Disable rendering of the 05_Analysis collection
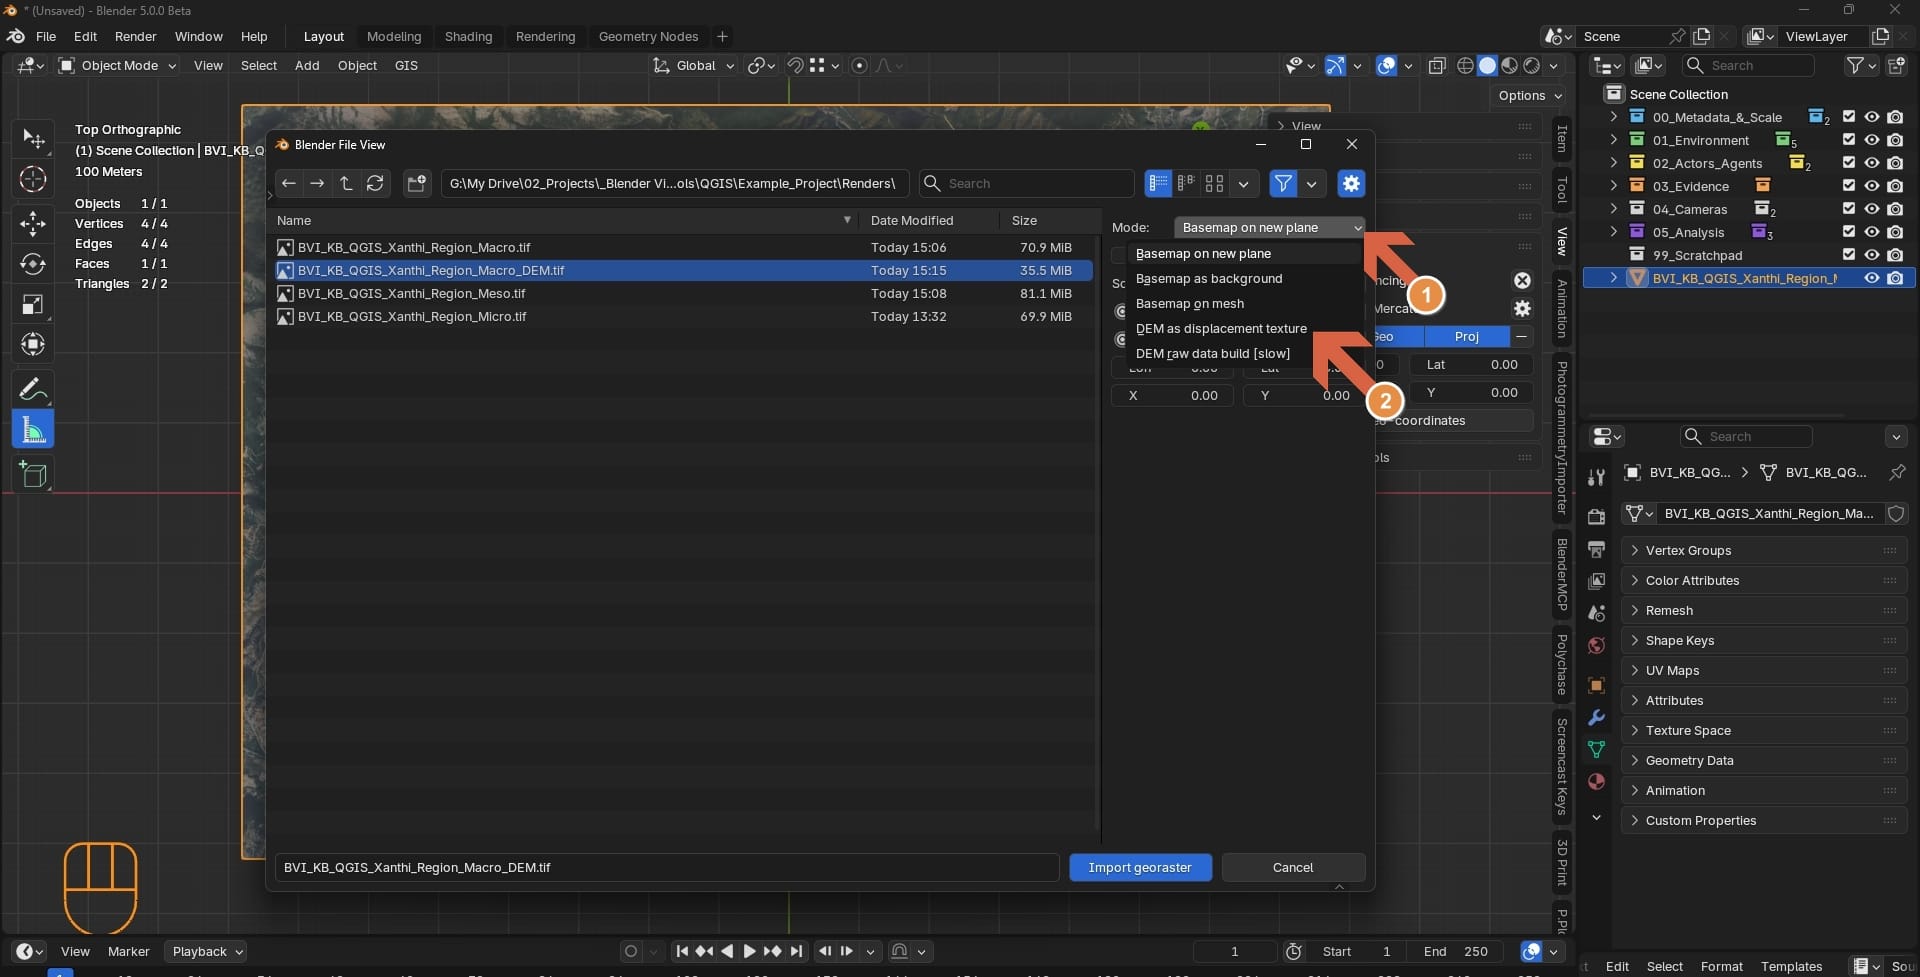Viewport: 1920px width, 977px height. pyautogui.click(x=1895, y=232)
